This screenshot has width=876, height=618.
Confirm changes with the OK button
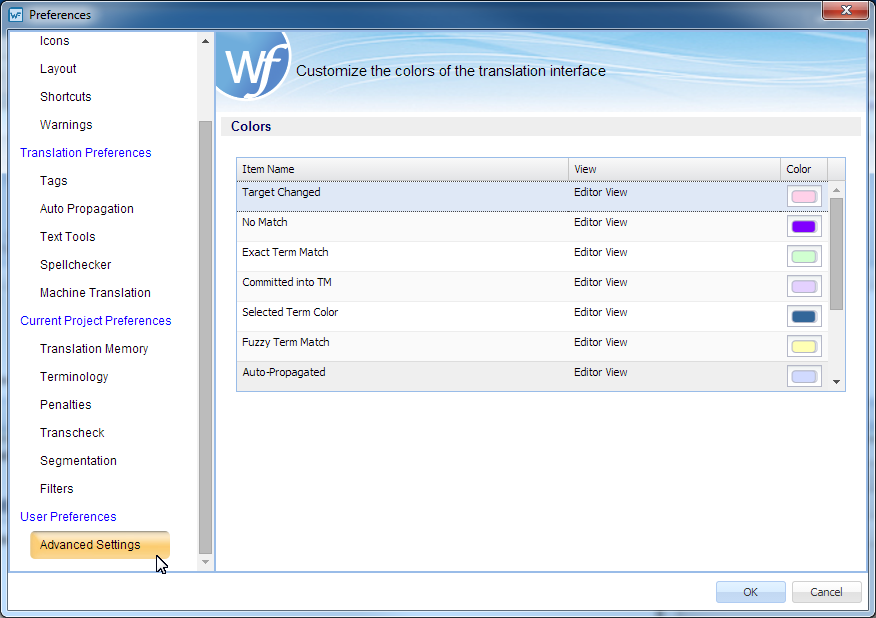click(750, 592)
